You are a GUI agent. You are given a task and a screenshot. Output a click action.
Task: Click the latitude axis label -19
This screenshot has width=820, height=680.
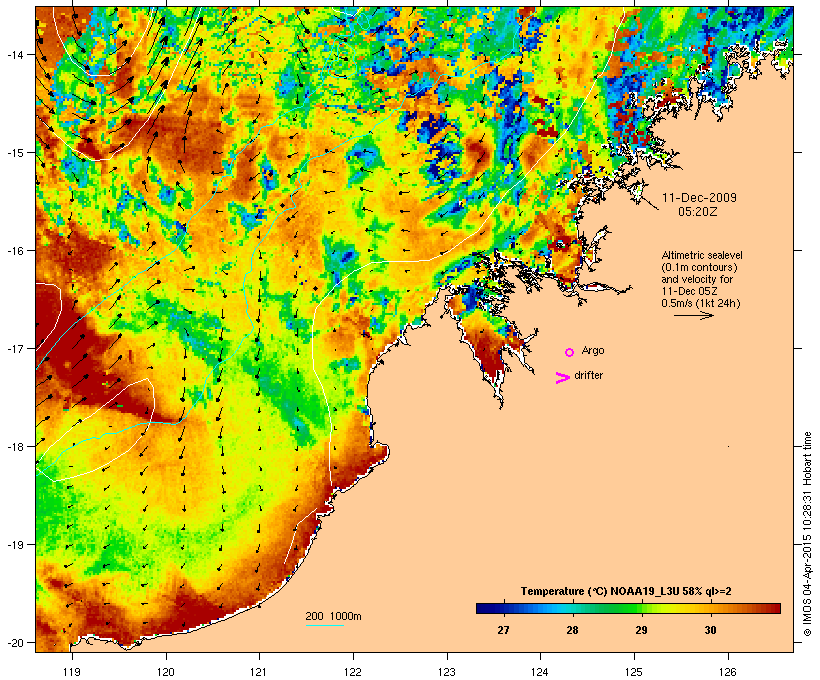(x=14, y=545)
